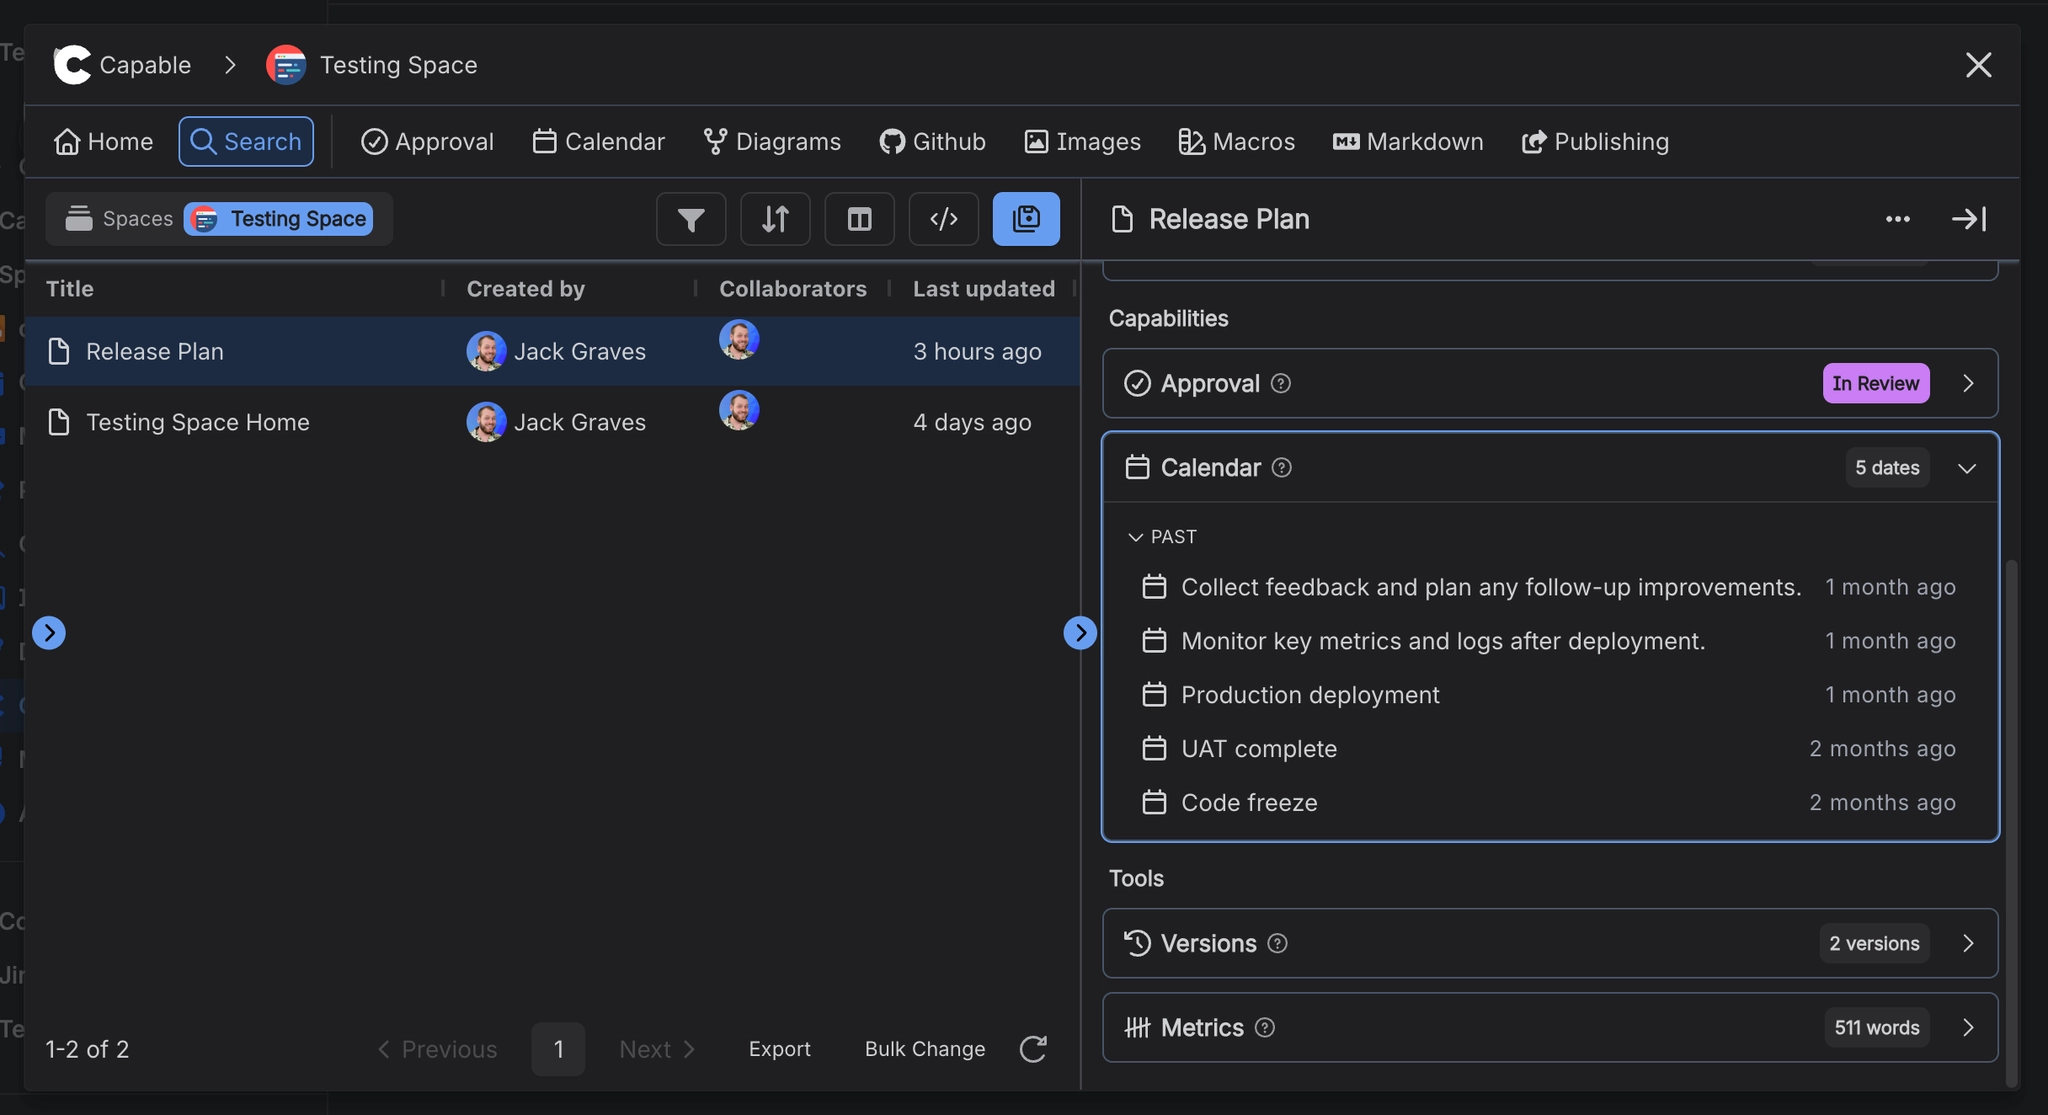Open the Bulk Change option
The height and width of the screenshot is (1115, 2048).
(x=923, y=1049)
